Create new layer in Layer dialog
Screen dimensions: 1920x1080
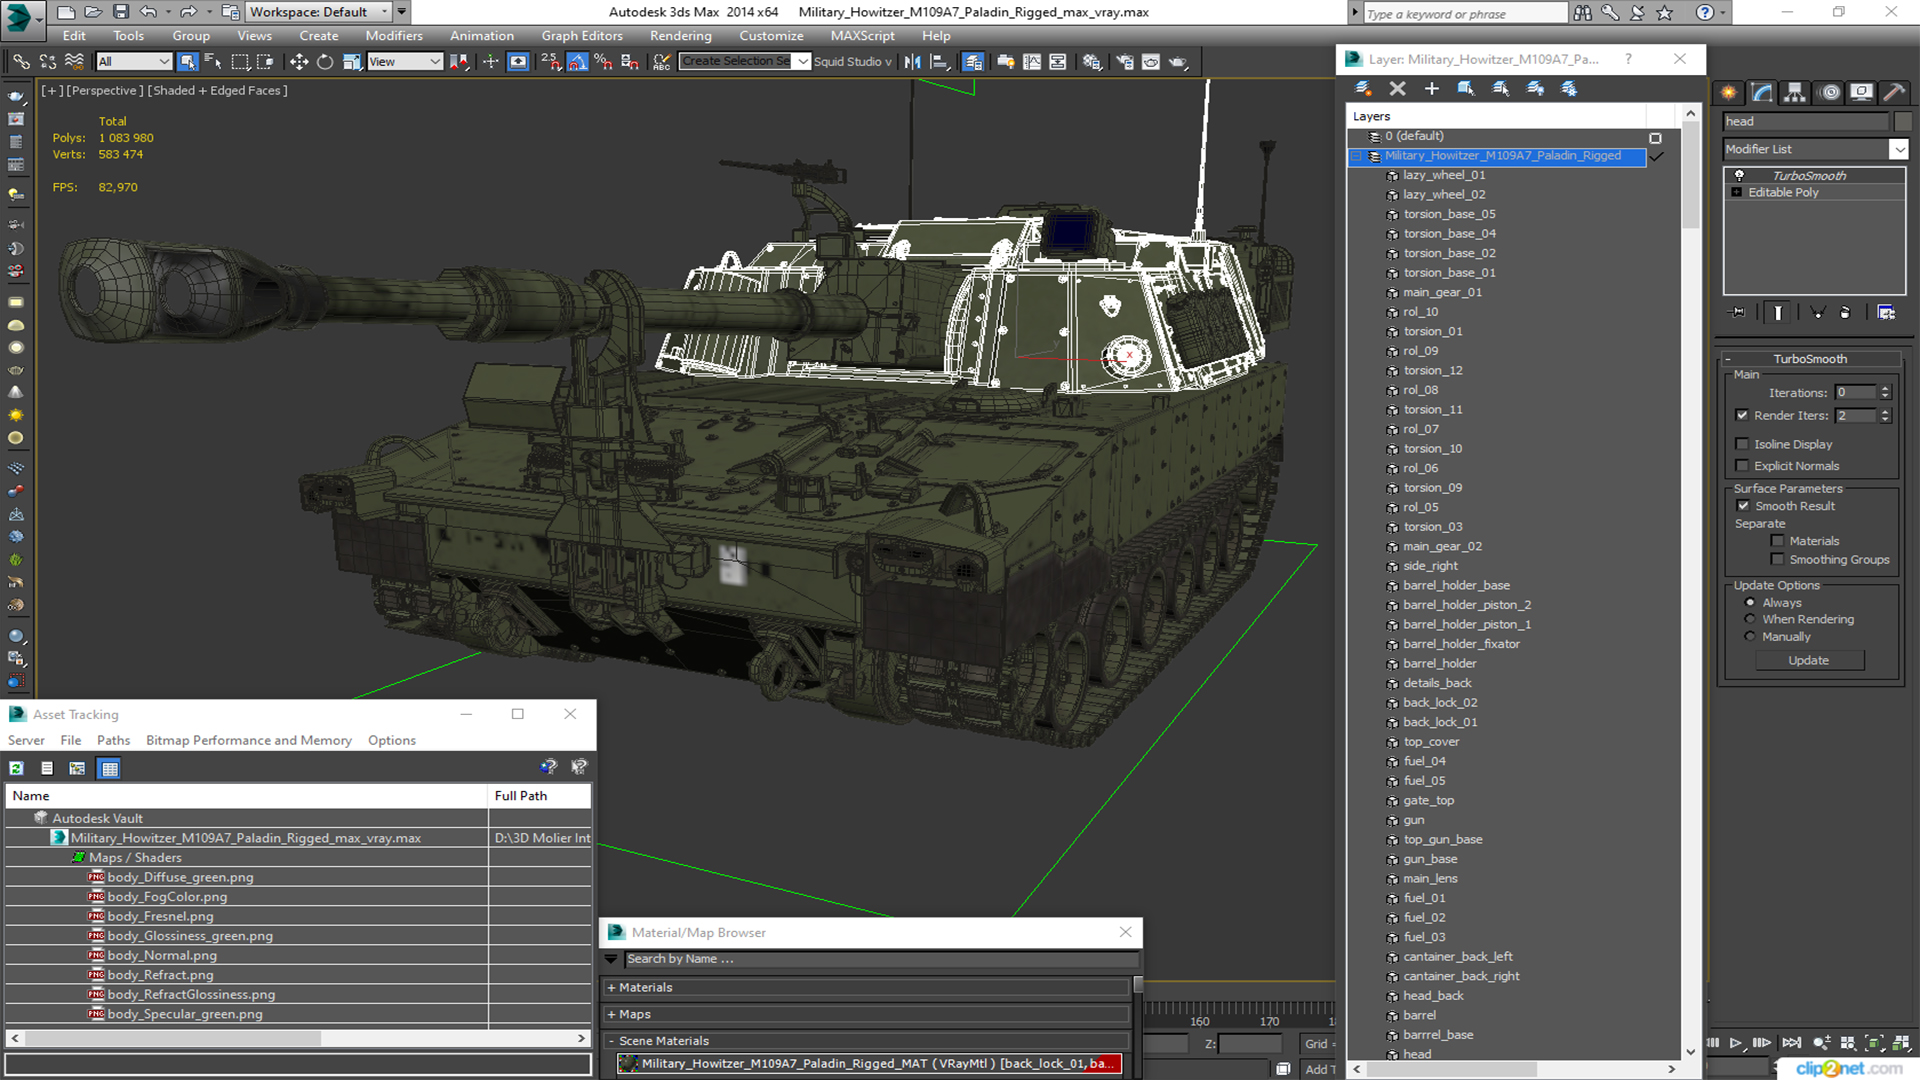point(1363,89)
